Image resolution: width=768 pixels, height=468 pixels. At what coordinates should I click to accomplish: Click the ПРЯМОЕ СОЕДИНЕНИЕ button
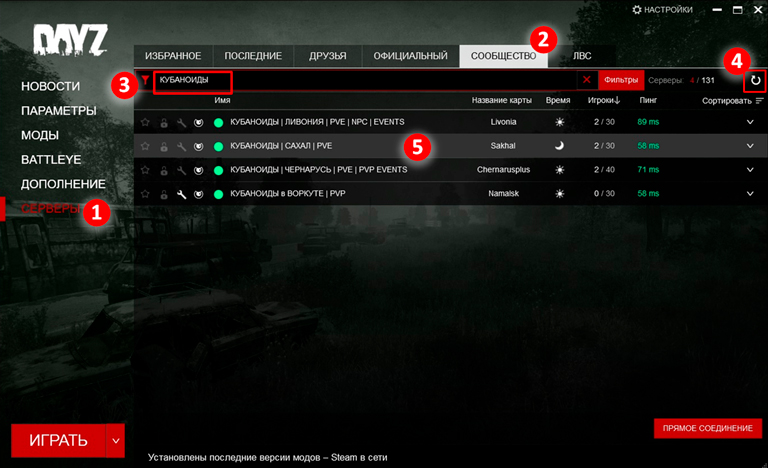pos(708,428)
